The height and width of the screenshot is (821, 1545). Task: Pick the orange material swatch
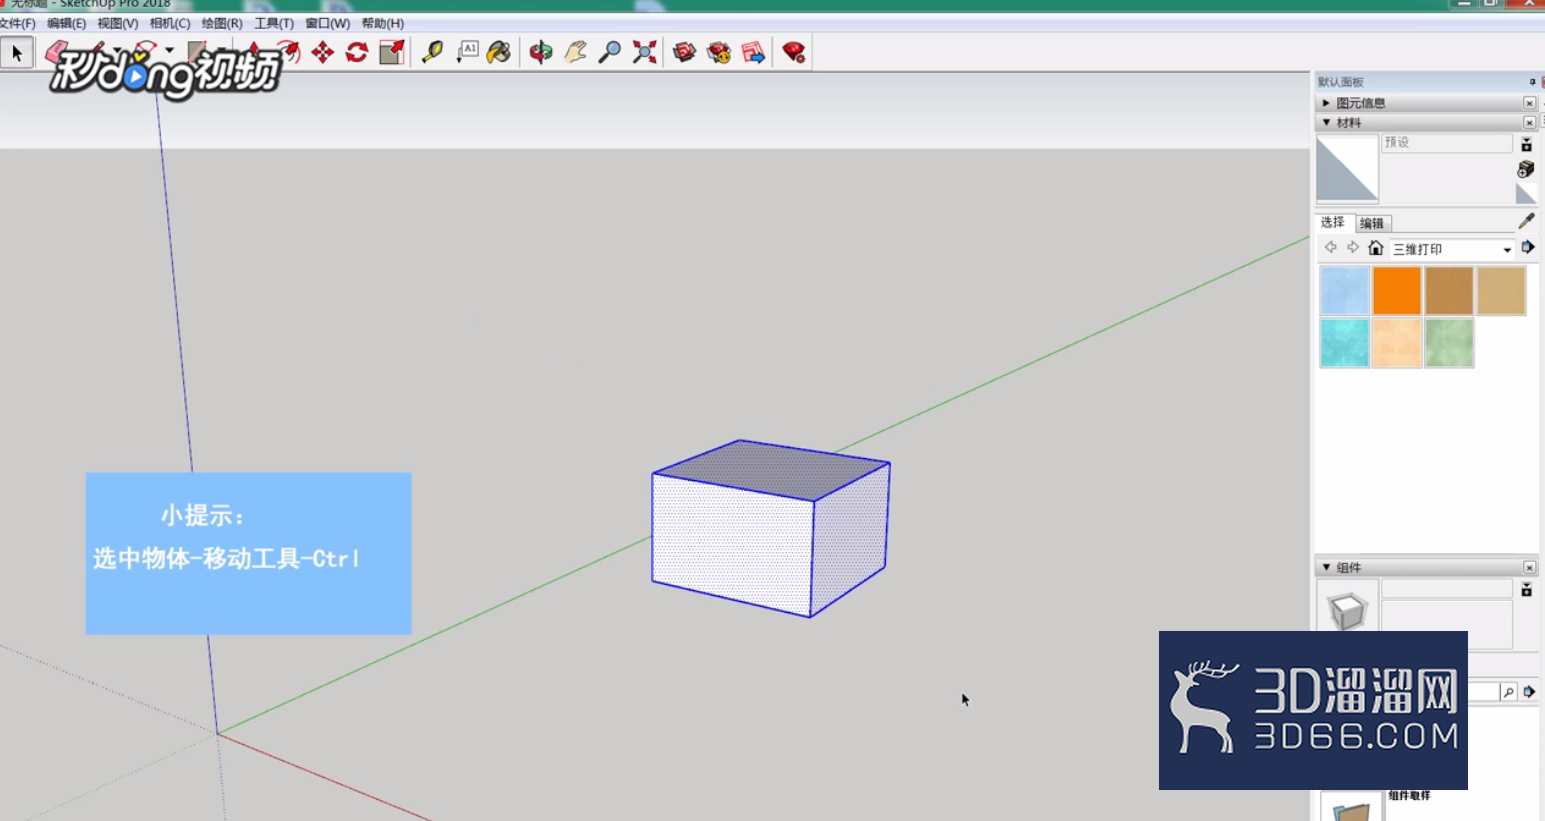pyautogui.click(x=1397, y=291)
